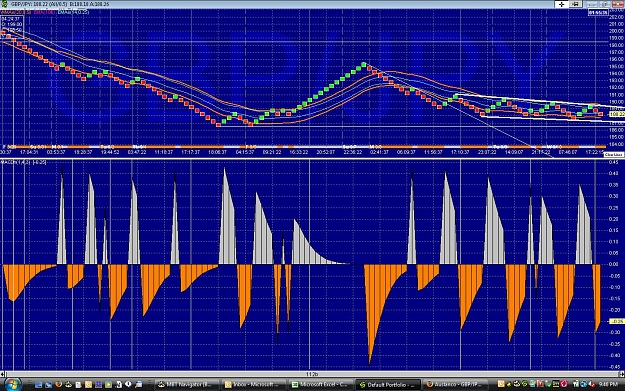
Task: Click the yellow MACD value tag on the right axis
Action: click(x=617, y=321)
